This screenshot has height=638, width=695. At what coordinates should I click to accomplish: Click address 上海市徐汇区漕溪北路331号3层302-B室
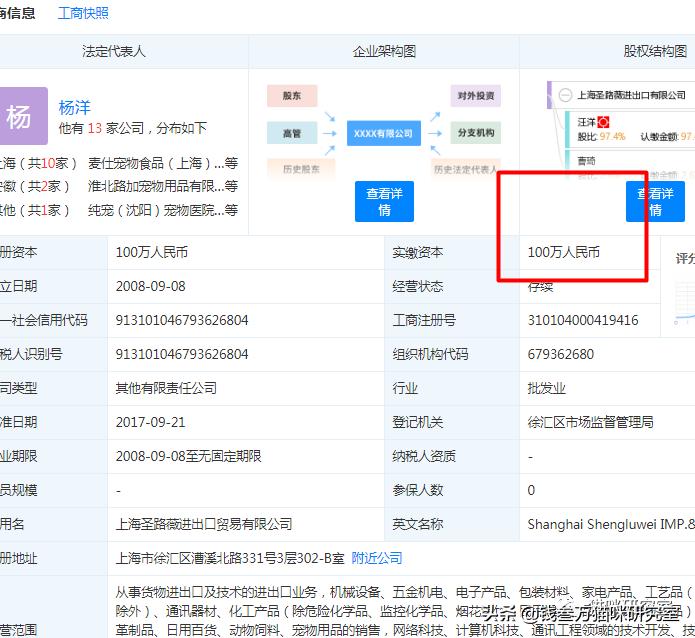230,558
